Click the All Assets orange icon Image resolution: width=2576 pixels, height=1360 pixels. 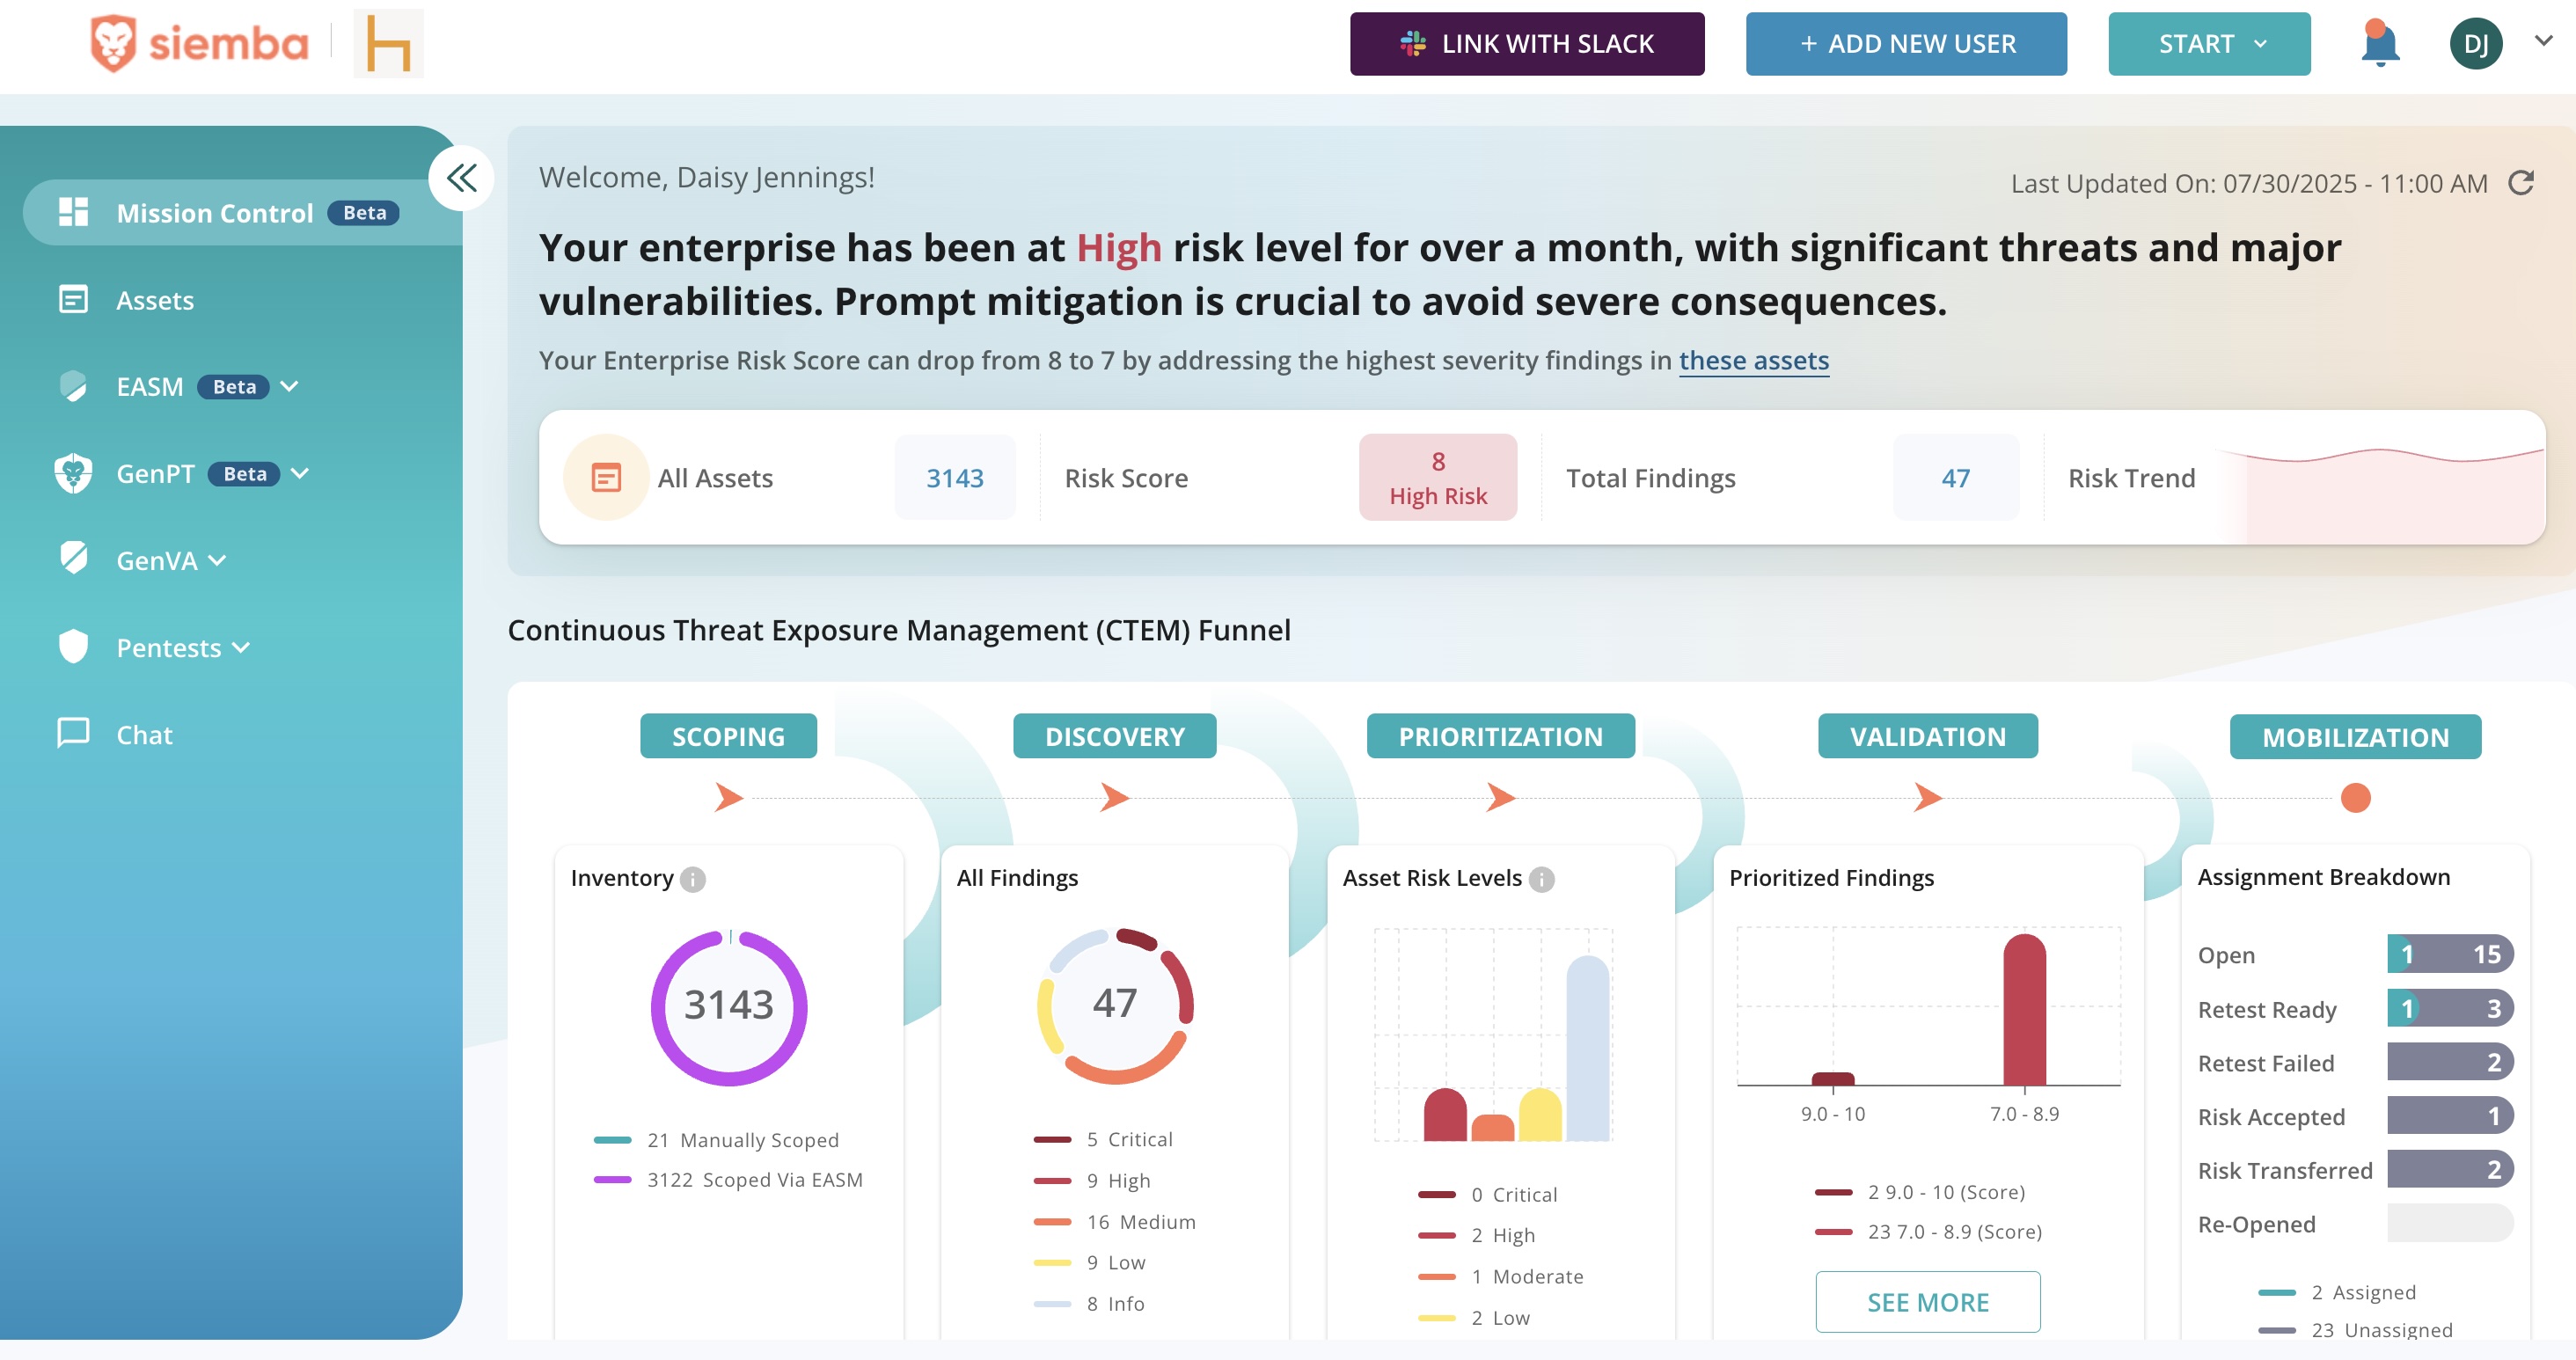click(606, 478)
